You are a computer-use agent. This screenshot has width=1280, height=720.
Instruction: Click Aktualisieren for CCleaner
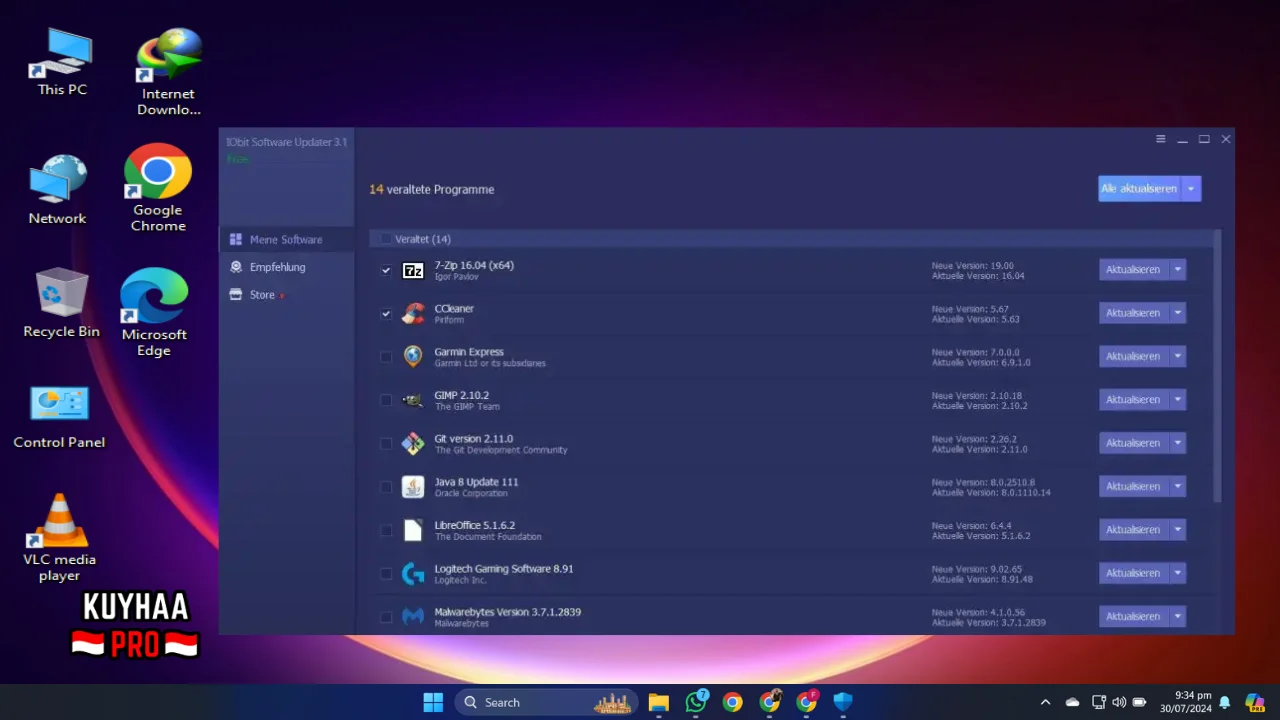(1134, 313)
